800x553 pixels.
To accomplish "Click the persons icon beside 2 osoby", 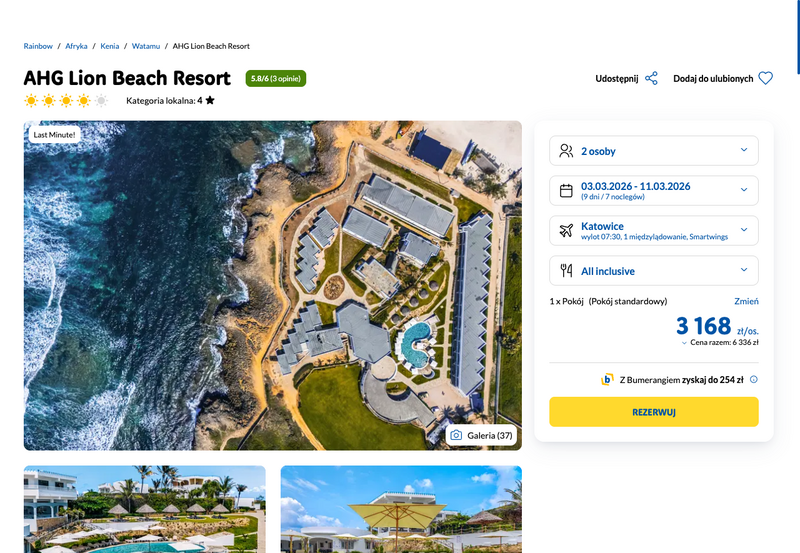I will (x=566, y=151).
